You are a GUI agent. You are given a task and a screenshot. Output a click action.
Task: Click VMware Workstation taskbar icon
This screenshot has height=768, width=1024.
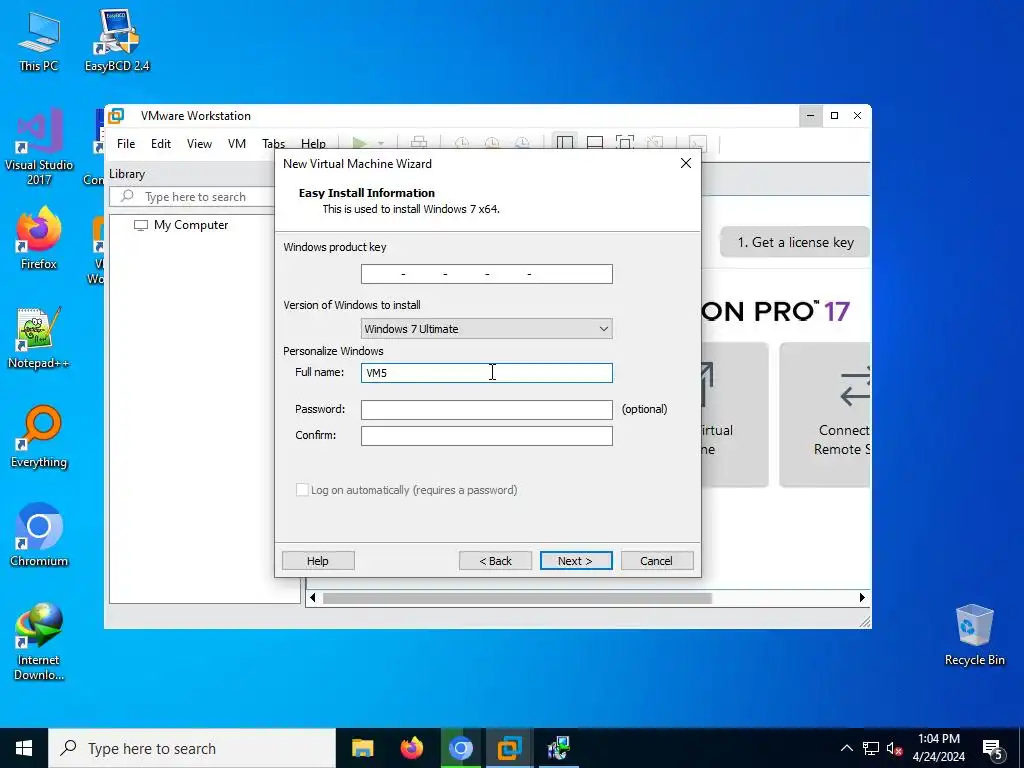[509, 748]
